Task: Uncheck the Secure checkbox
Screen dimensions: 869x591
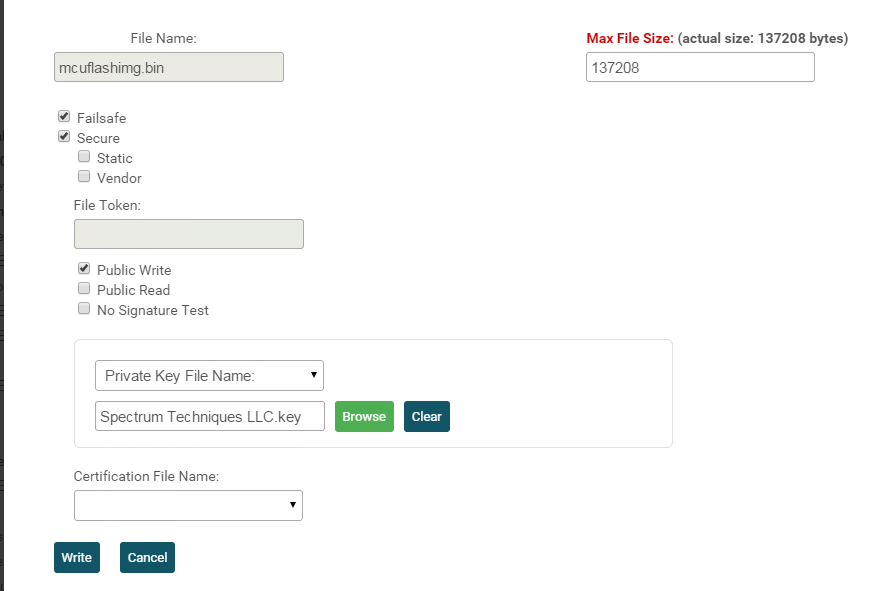Action: pos(64,137)
